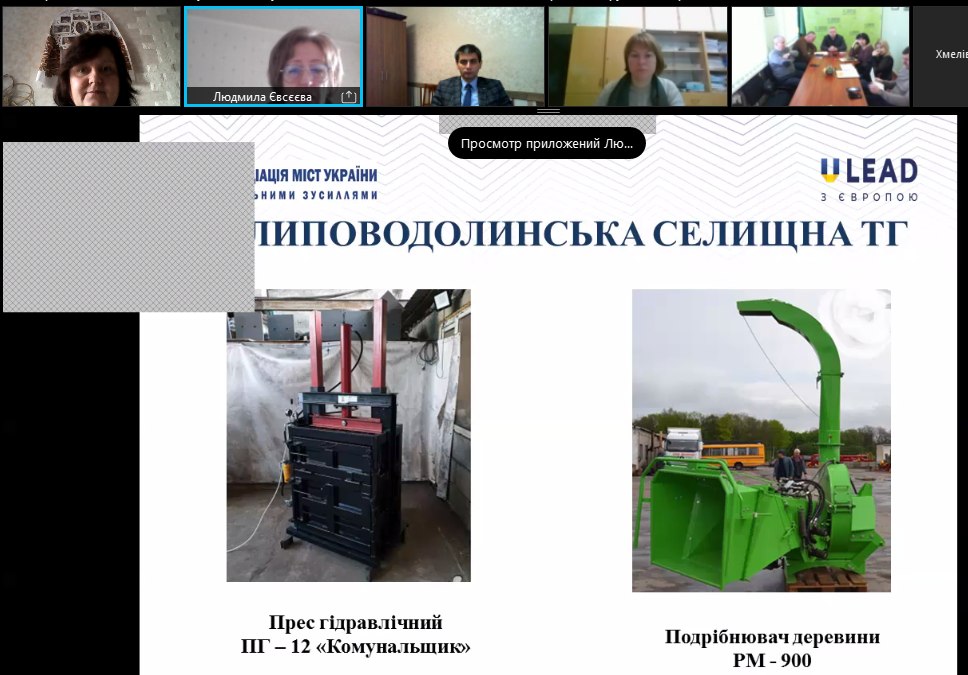Image resolution: width=968 pixels, height=675 pixels.
Task: Select the first participant's video thumbnail
Action: click(x=90, y=56)
